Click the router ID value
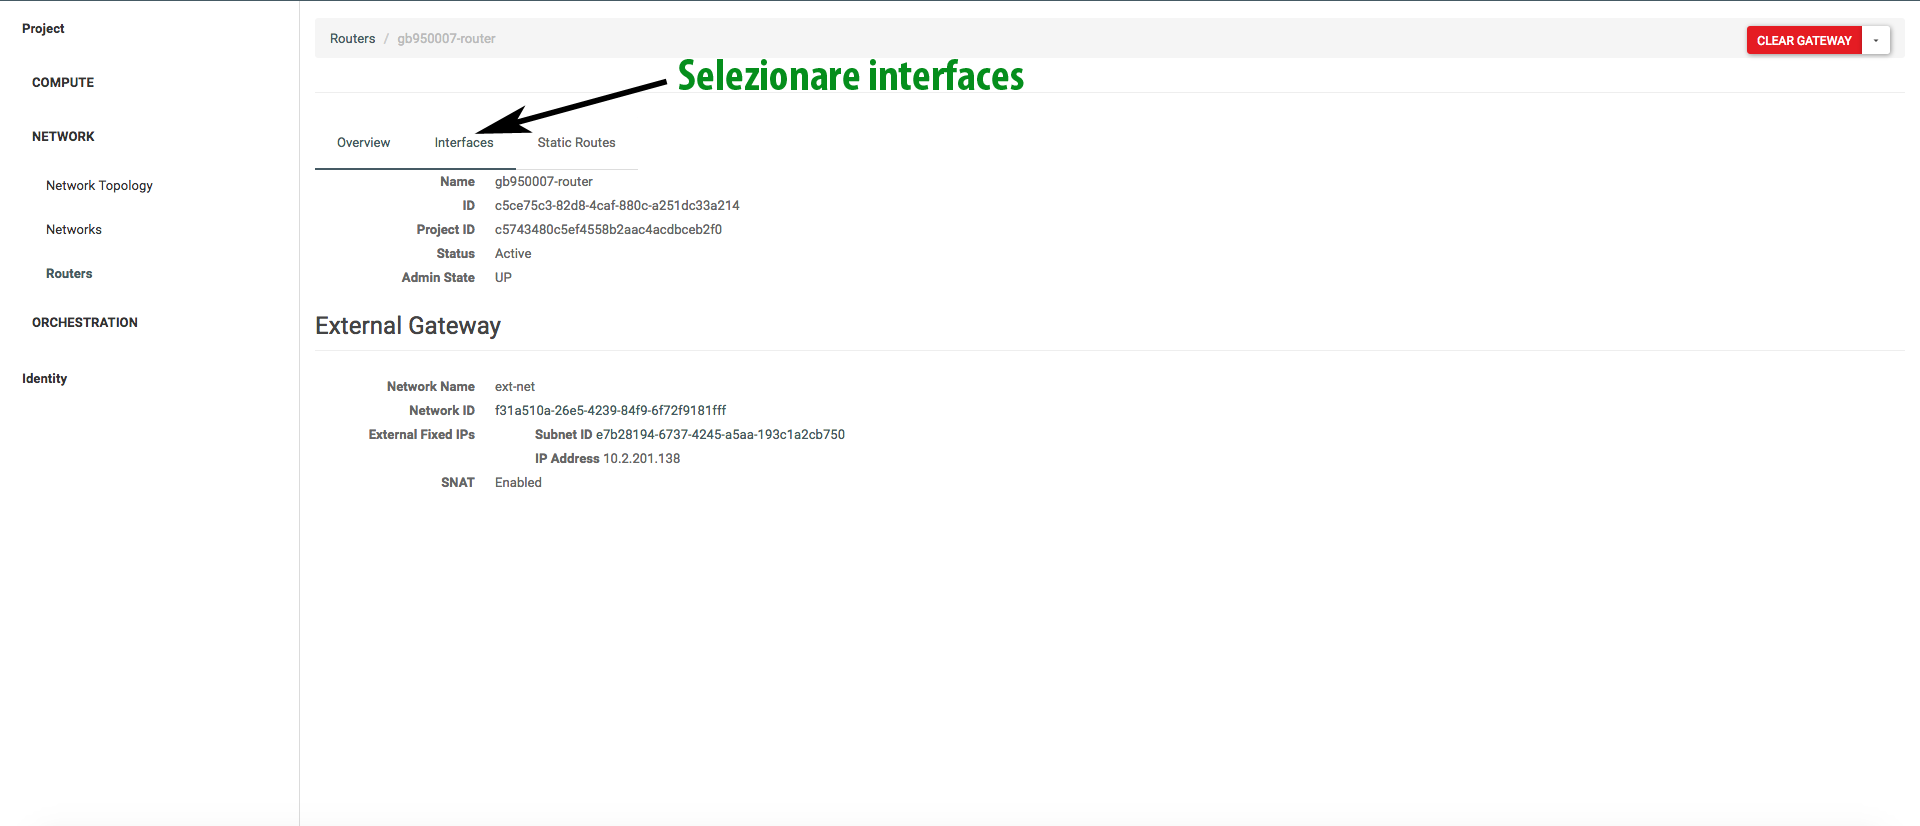 tap(617, 206)
